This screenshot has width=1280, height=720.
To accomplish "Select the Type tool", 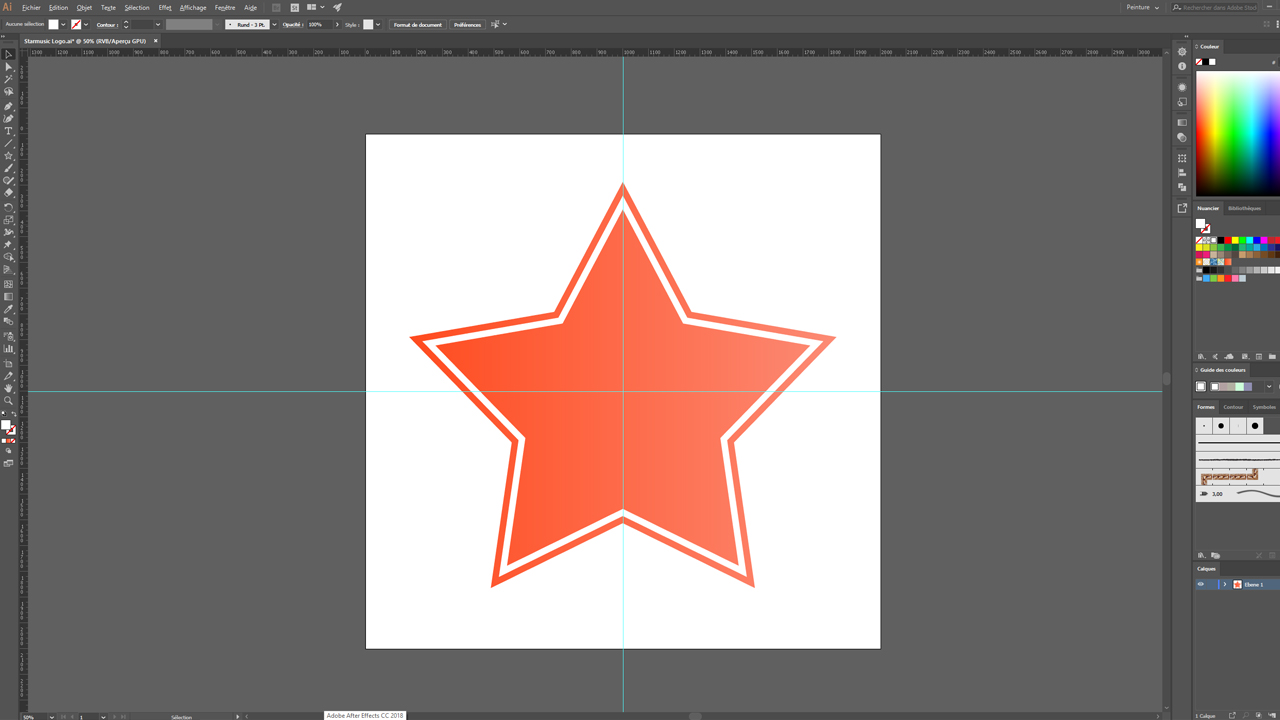I will click(x=9, y=131).
